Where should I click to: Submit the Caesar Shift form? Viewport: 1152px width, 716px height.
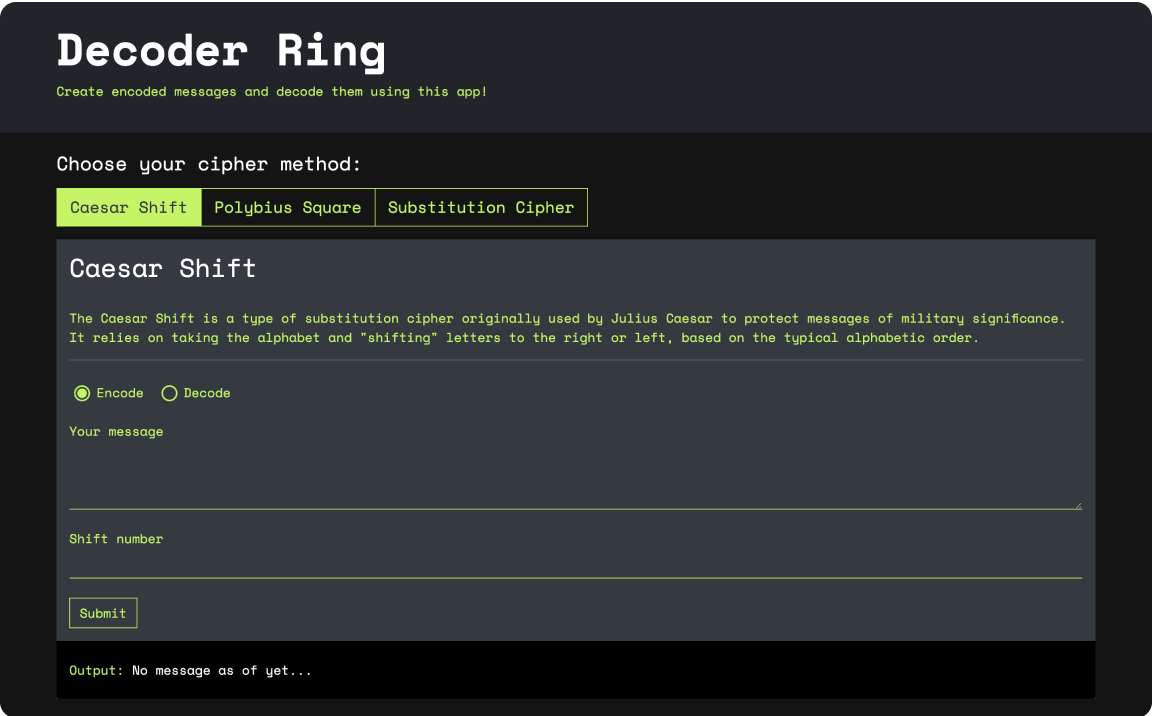[x=103, y=613]
